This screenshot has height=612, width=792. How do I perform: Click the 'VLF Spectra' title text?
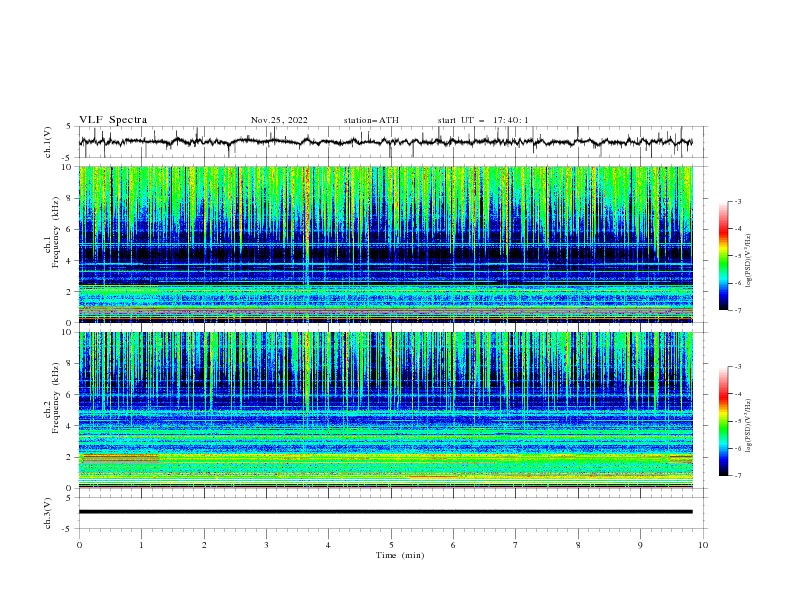click(113, 120)
